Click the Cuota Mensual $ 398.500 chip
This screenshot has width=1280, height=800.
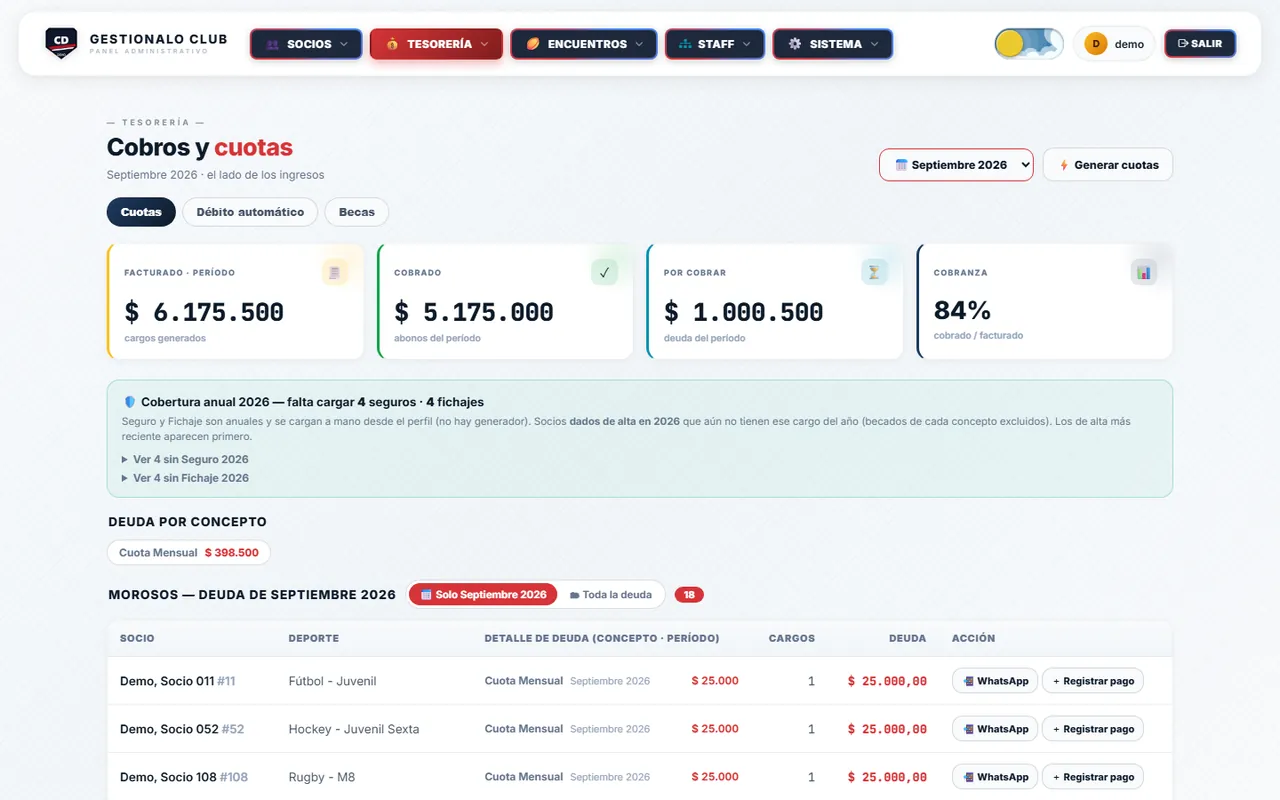(x=189, y=553)
